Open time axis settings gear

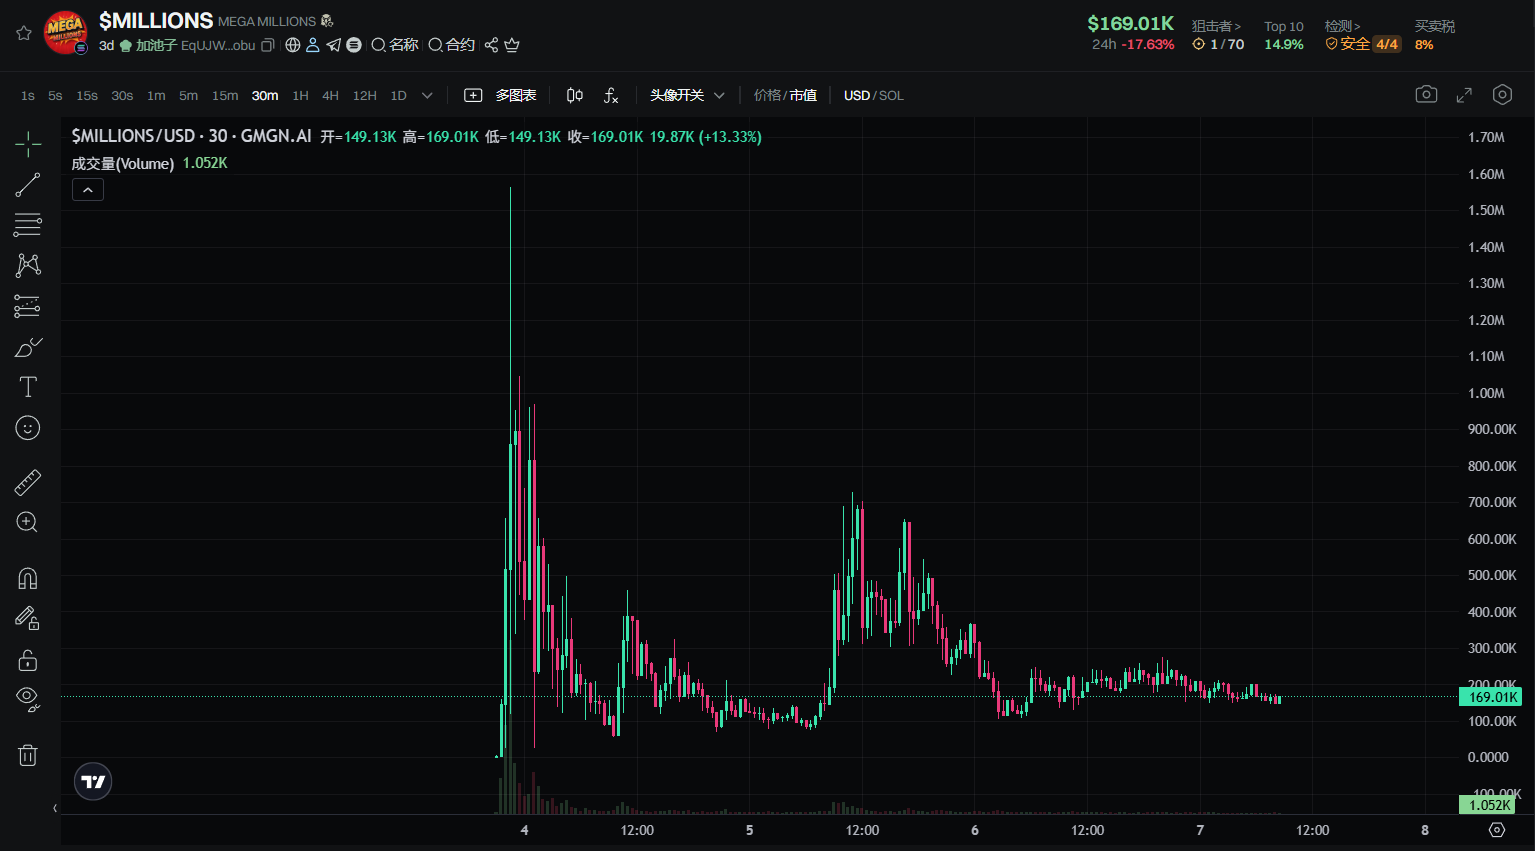click(x=1497, y=830)
